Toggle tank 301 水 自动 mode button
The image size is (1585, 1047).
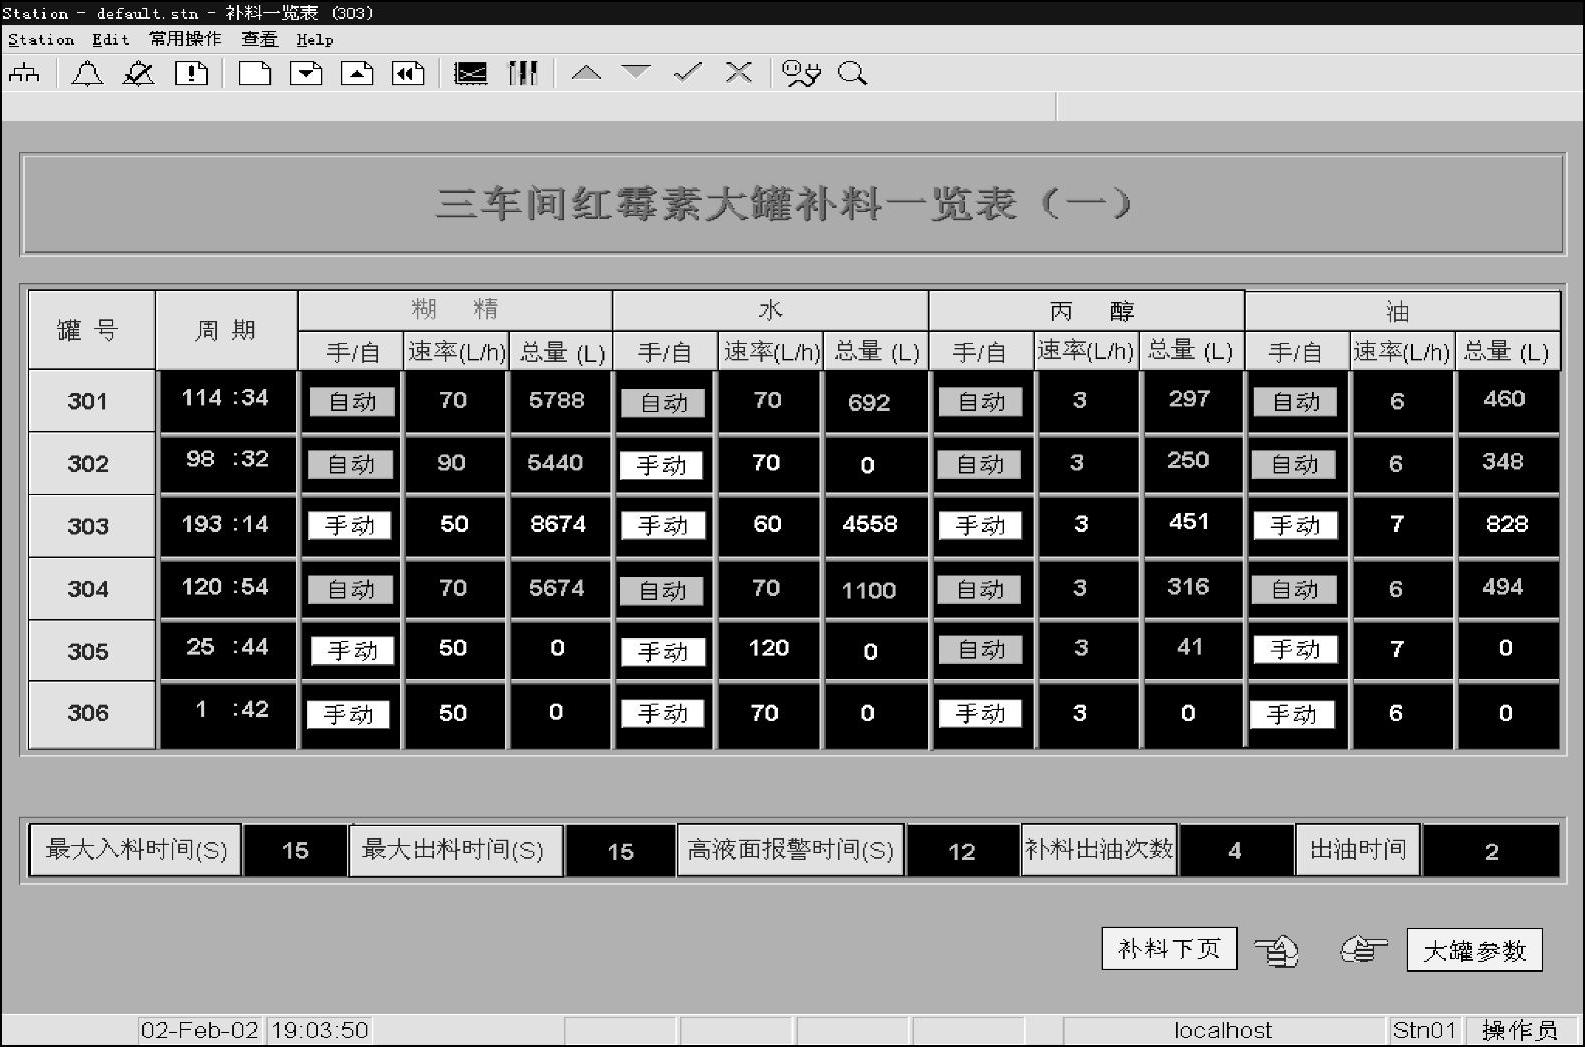coord(663,403)
